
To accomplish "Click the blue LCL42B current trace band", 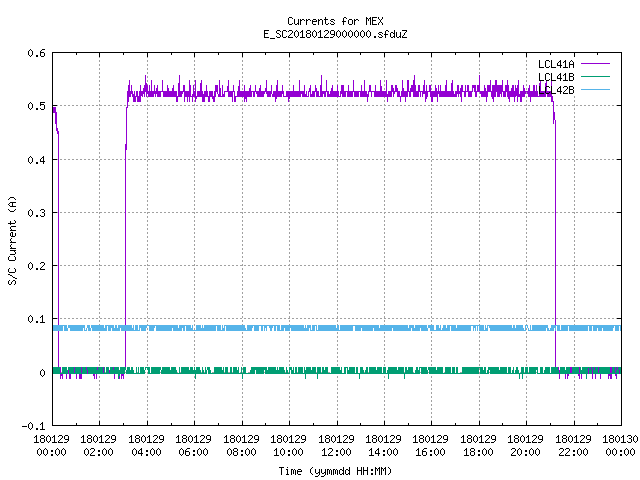I will tap(337, 328).
